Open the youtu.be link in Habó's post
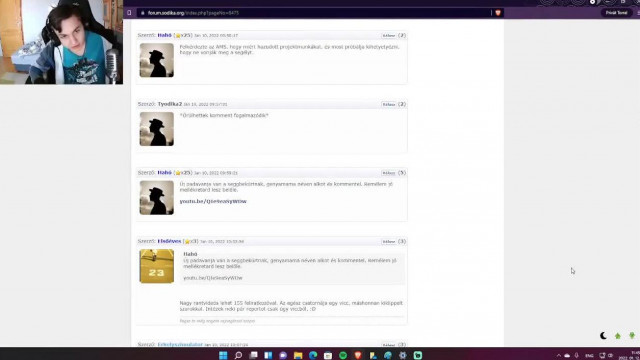 pyautogui.click(x=213, y=201)
